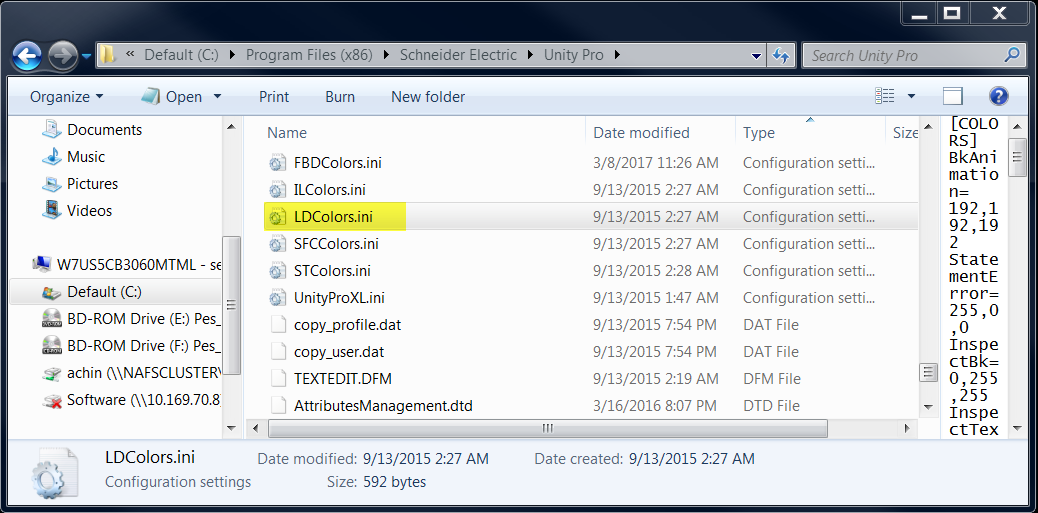The width and height of the screenshot is (1038, 513).
Task: Change your view icon button
Action: click(x=884, y=96)
